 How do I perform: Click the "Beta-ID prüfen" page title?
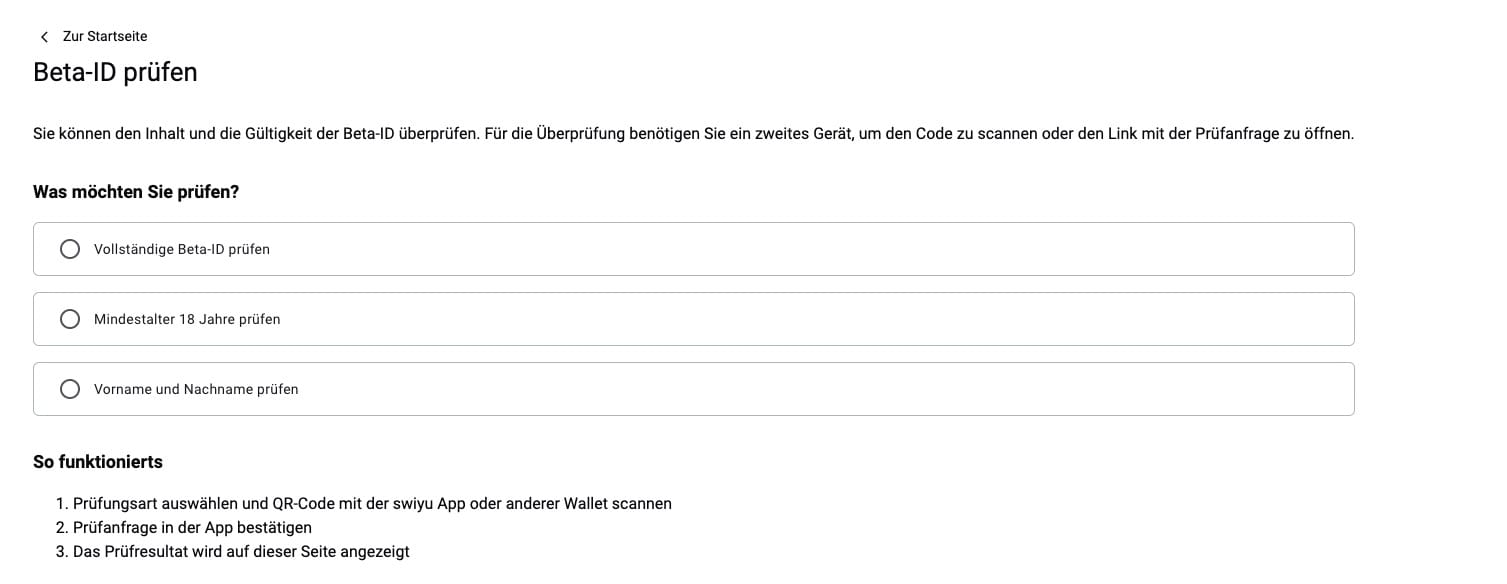click(x=115, y=73)
